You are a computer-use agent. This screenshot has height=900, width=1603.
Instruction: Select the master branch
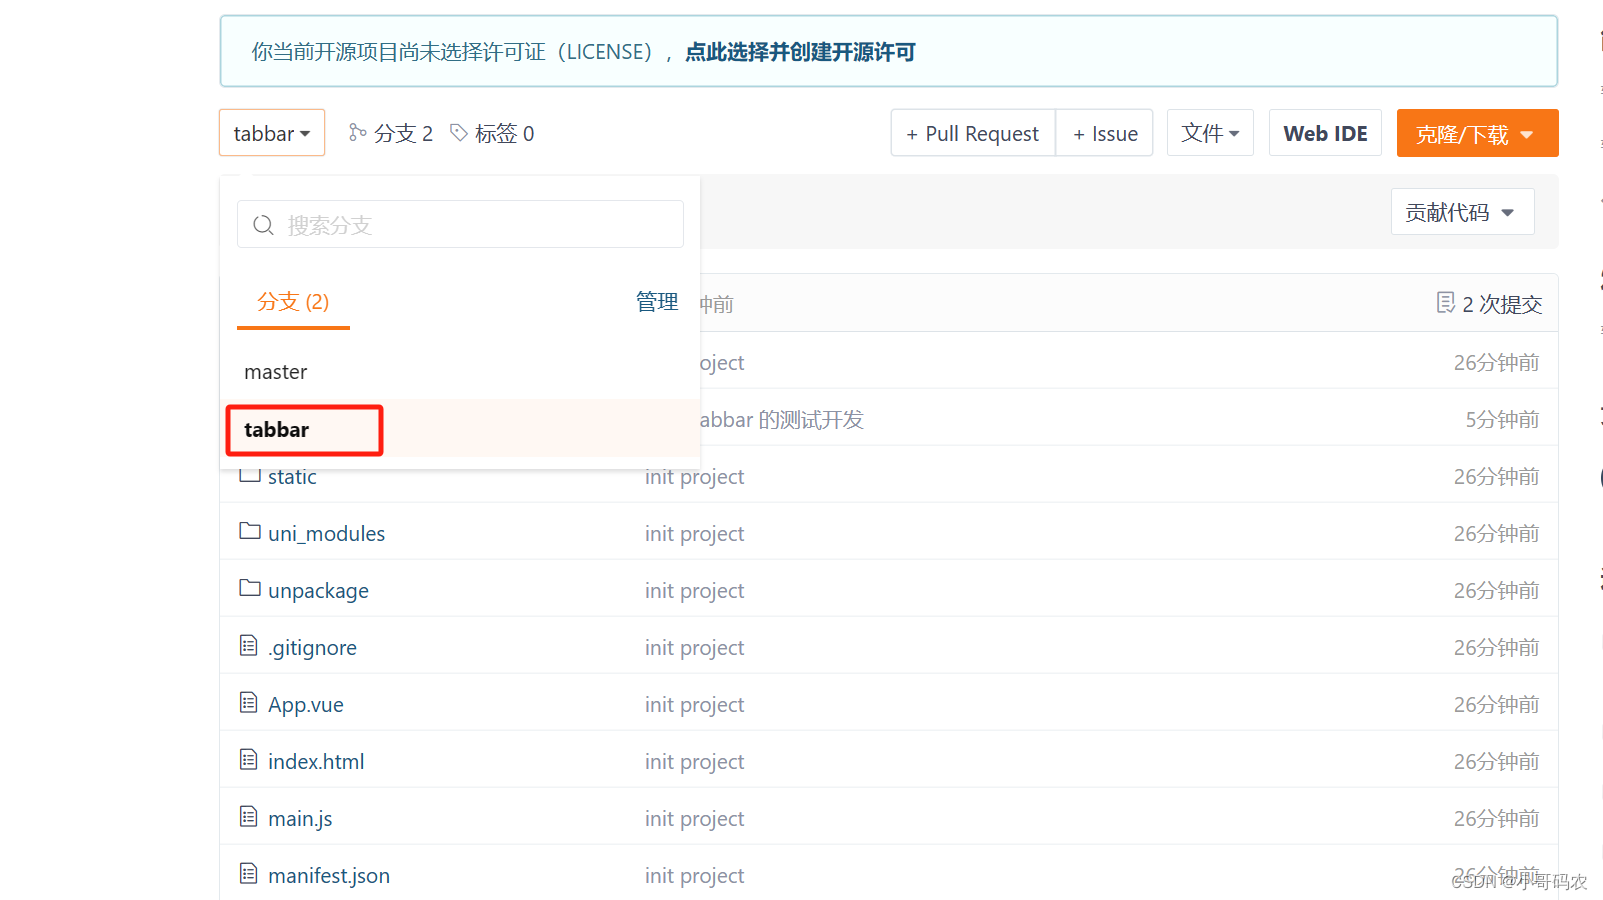[x=275, y=371]
